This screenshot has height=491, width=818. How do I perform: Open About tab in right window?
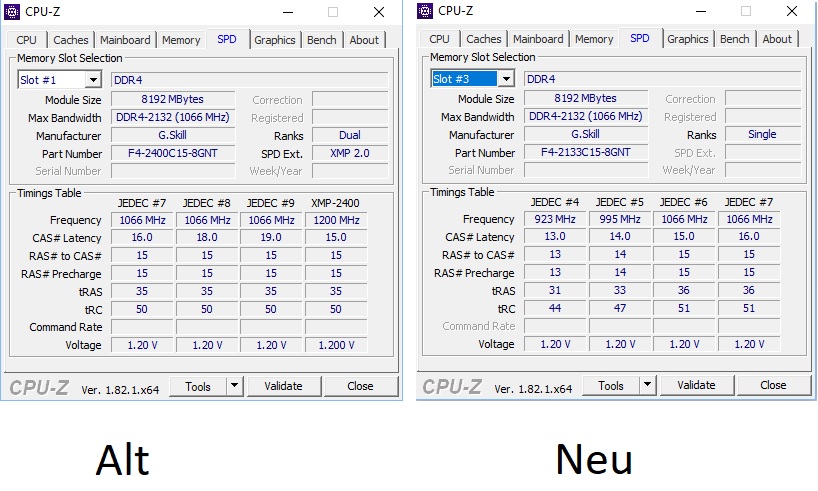click(777, 39)
